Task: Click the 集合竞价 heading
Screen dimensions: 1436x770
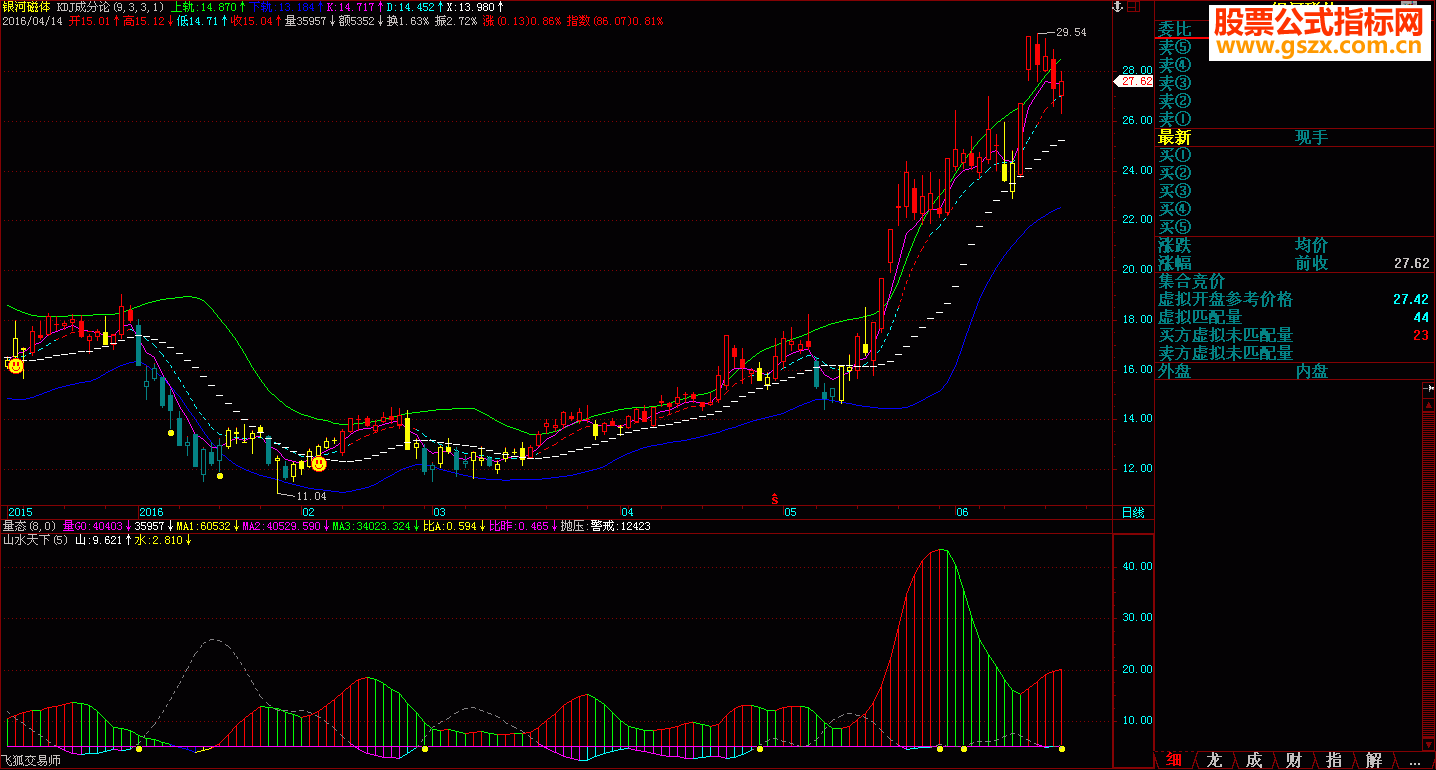Action: pyautogui.click(x=1192, y=281)
